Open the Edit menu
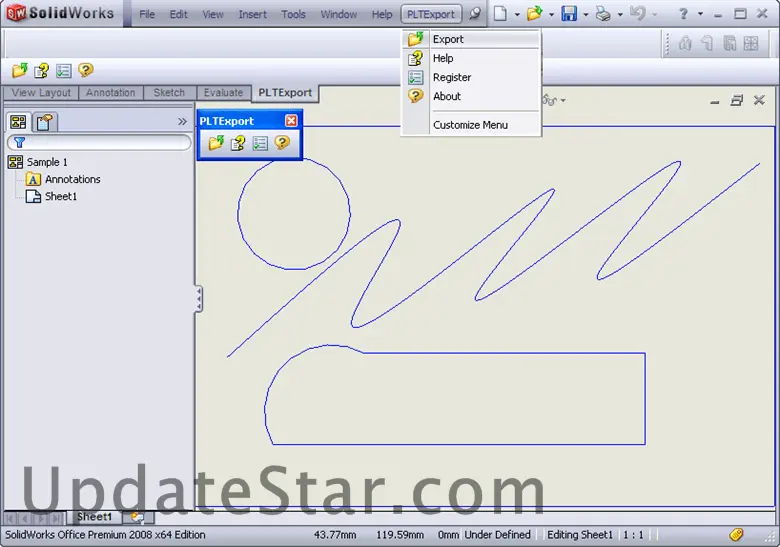 click(x=178, y=14)
